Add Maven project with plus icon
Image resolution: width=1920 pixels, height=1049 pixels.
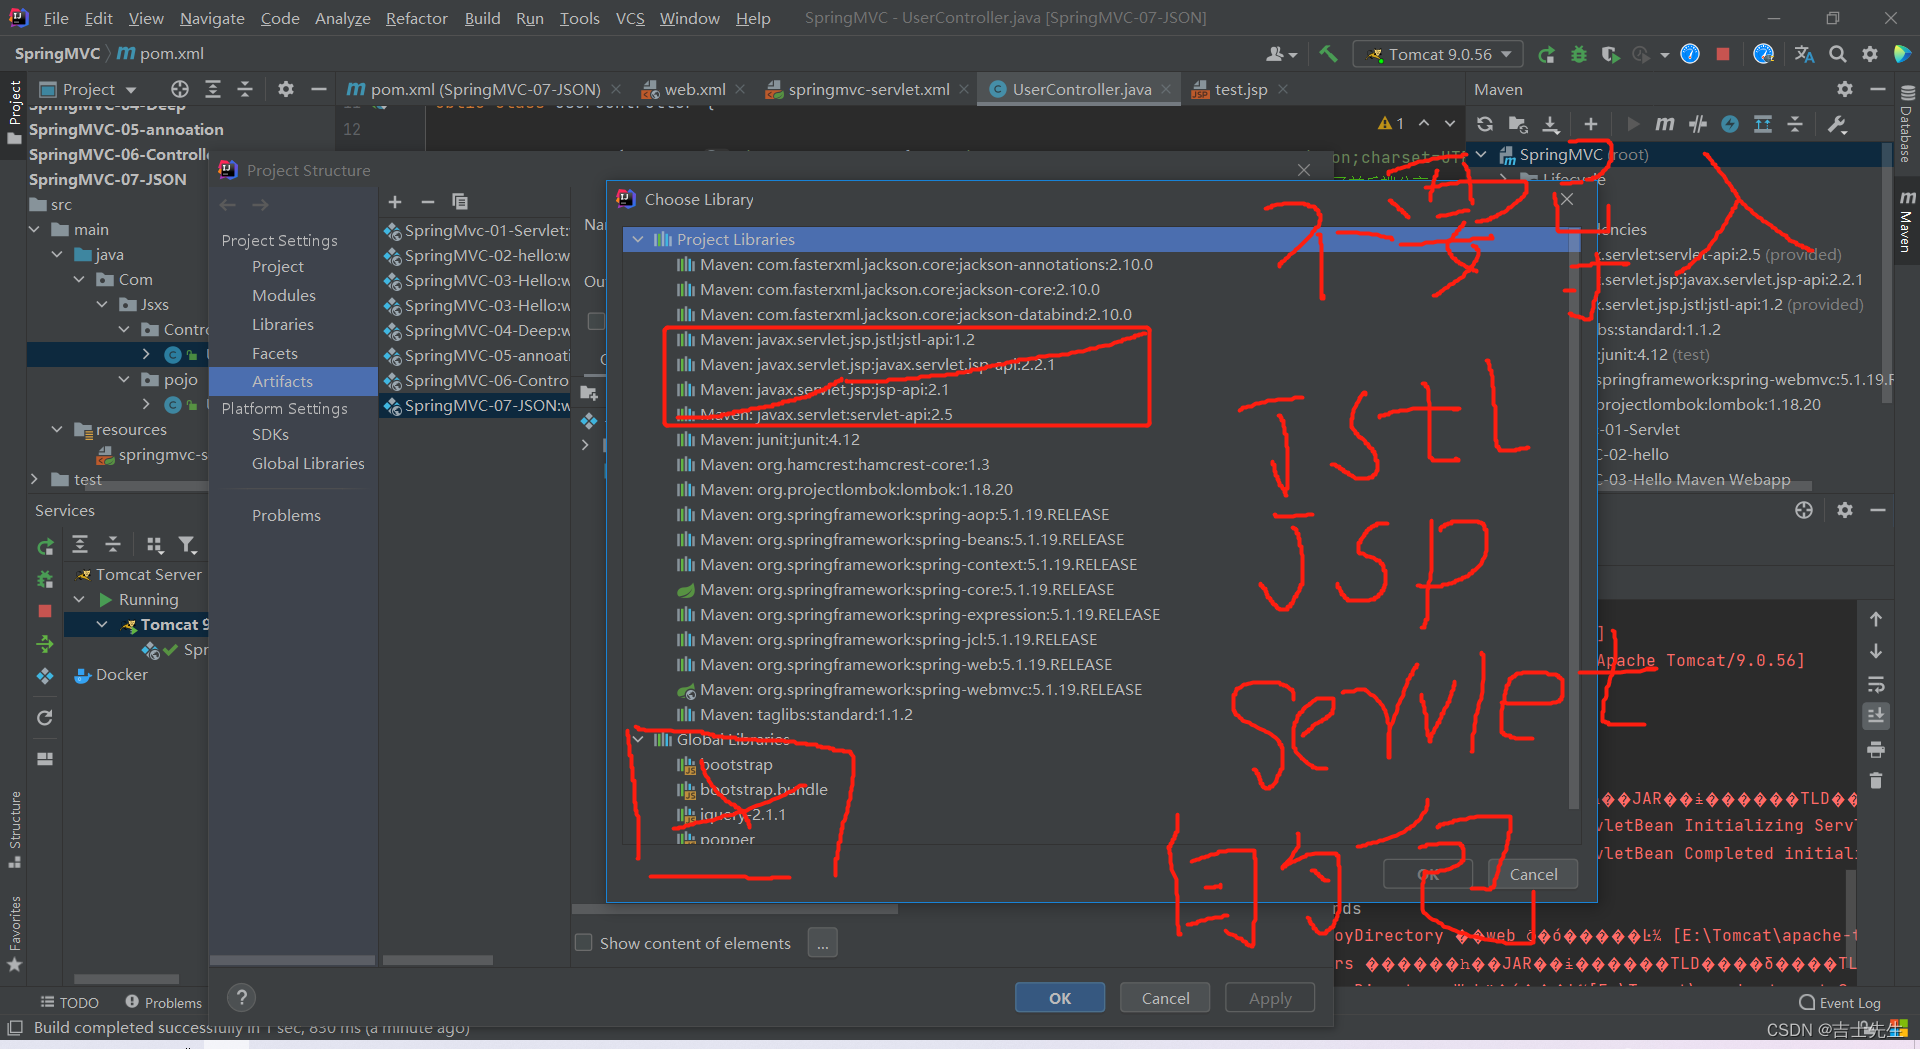click(x=1591, y=124)
